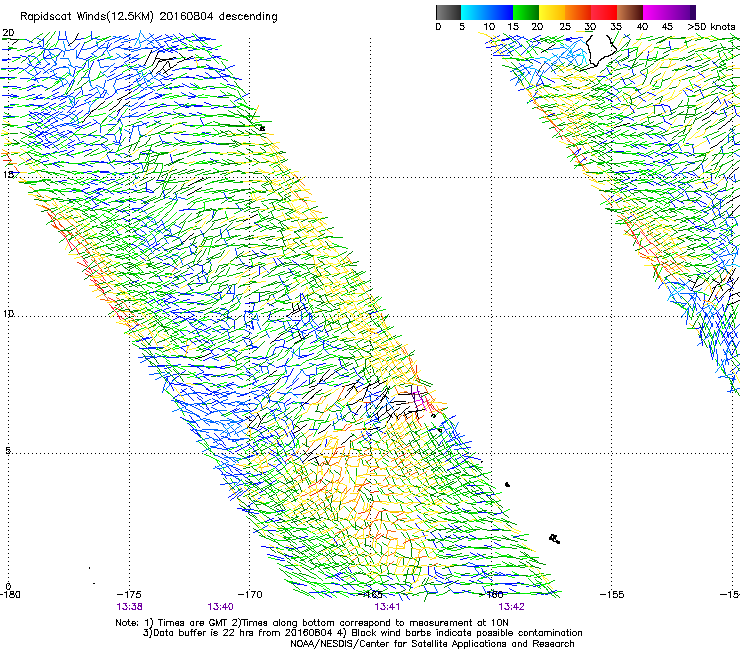Click the note line '3)Data buffer is 22 hrs'
The height and width of the screenshot is (650, 740).
coord(362,633)
